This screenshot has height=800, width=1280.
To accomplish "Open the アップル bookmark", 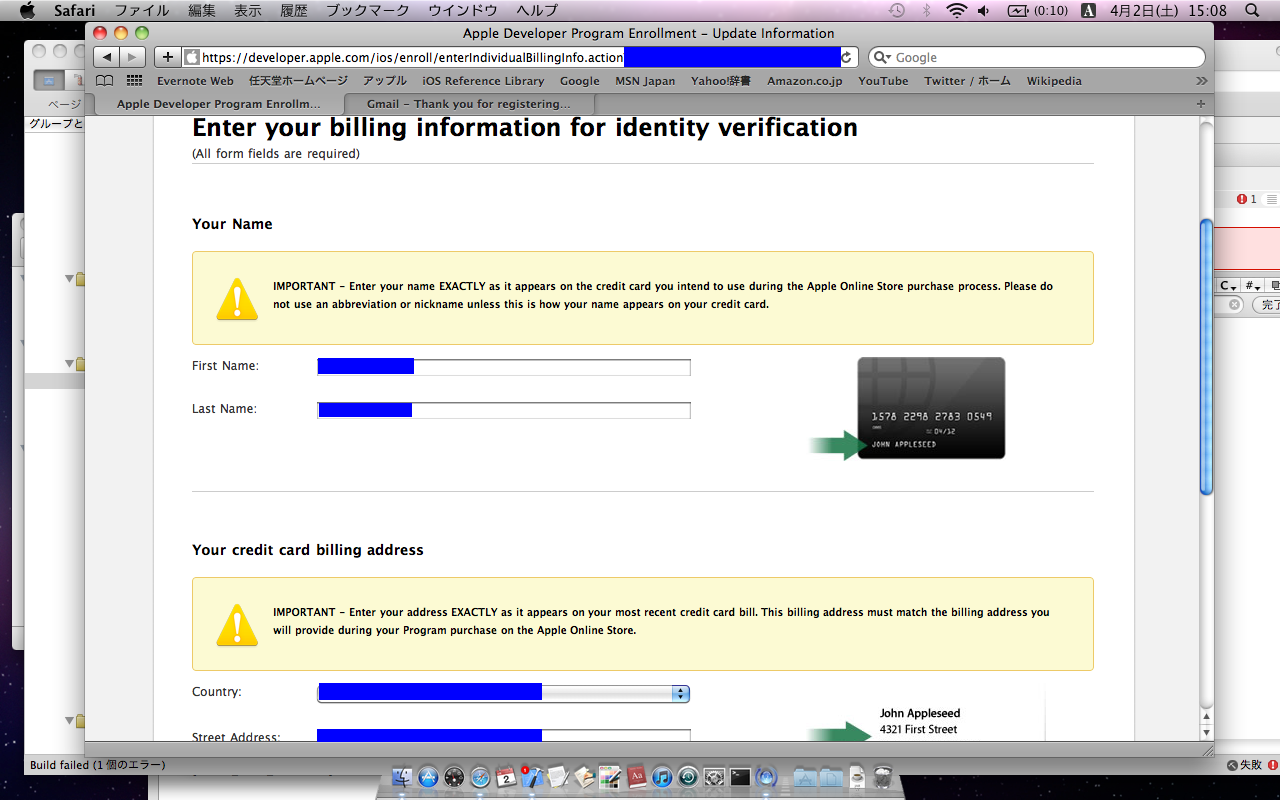I will (x=385, y=81).
